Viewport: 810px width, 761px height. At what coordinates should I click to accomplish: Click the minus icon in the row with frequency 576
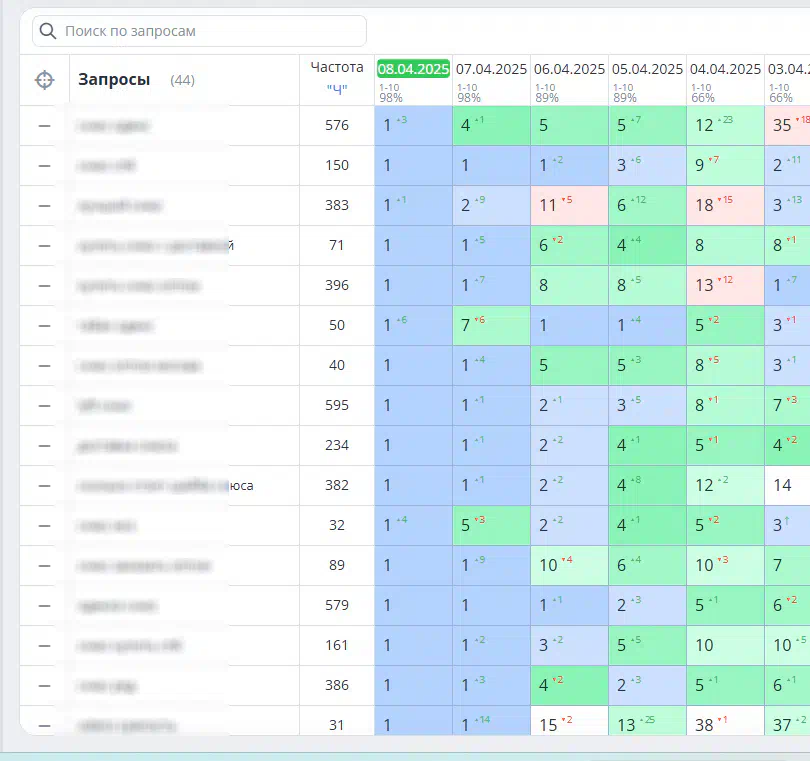click(x=44, y=126)
